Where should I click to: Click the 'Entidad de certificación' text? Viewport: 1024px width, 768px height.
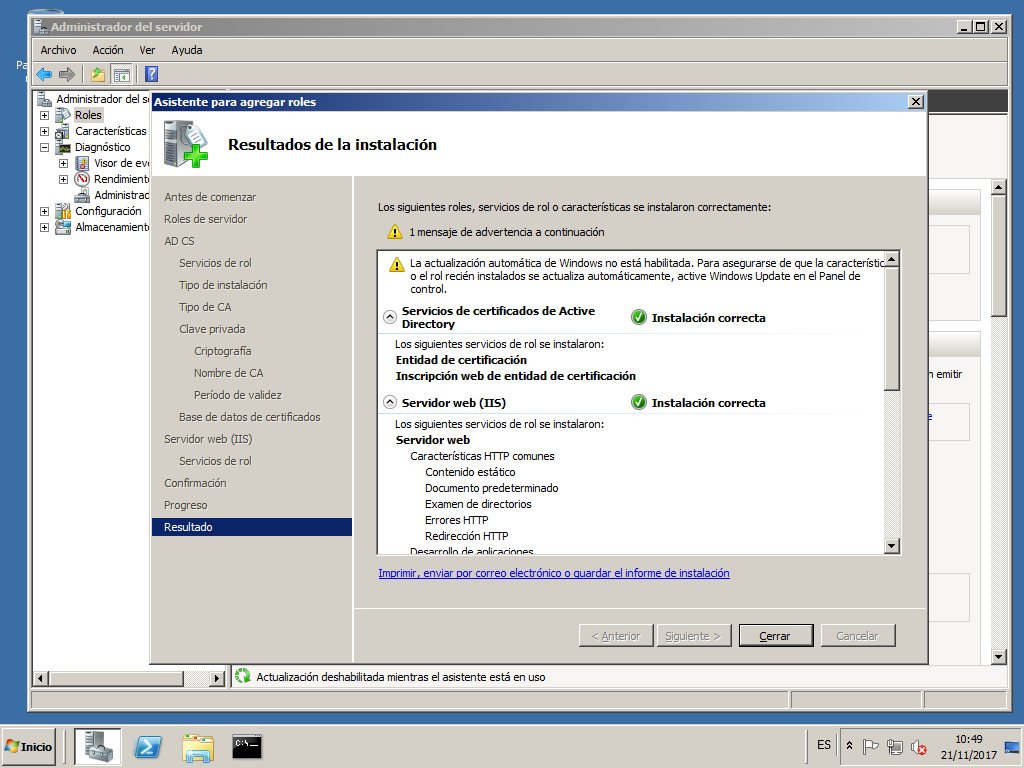pyautogui.click(x=461, y=360)
